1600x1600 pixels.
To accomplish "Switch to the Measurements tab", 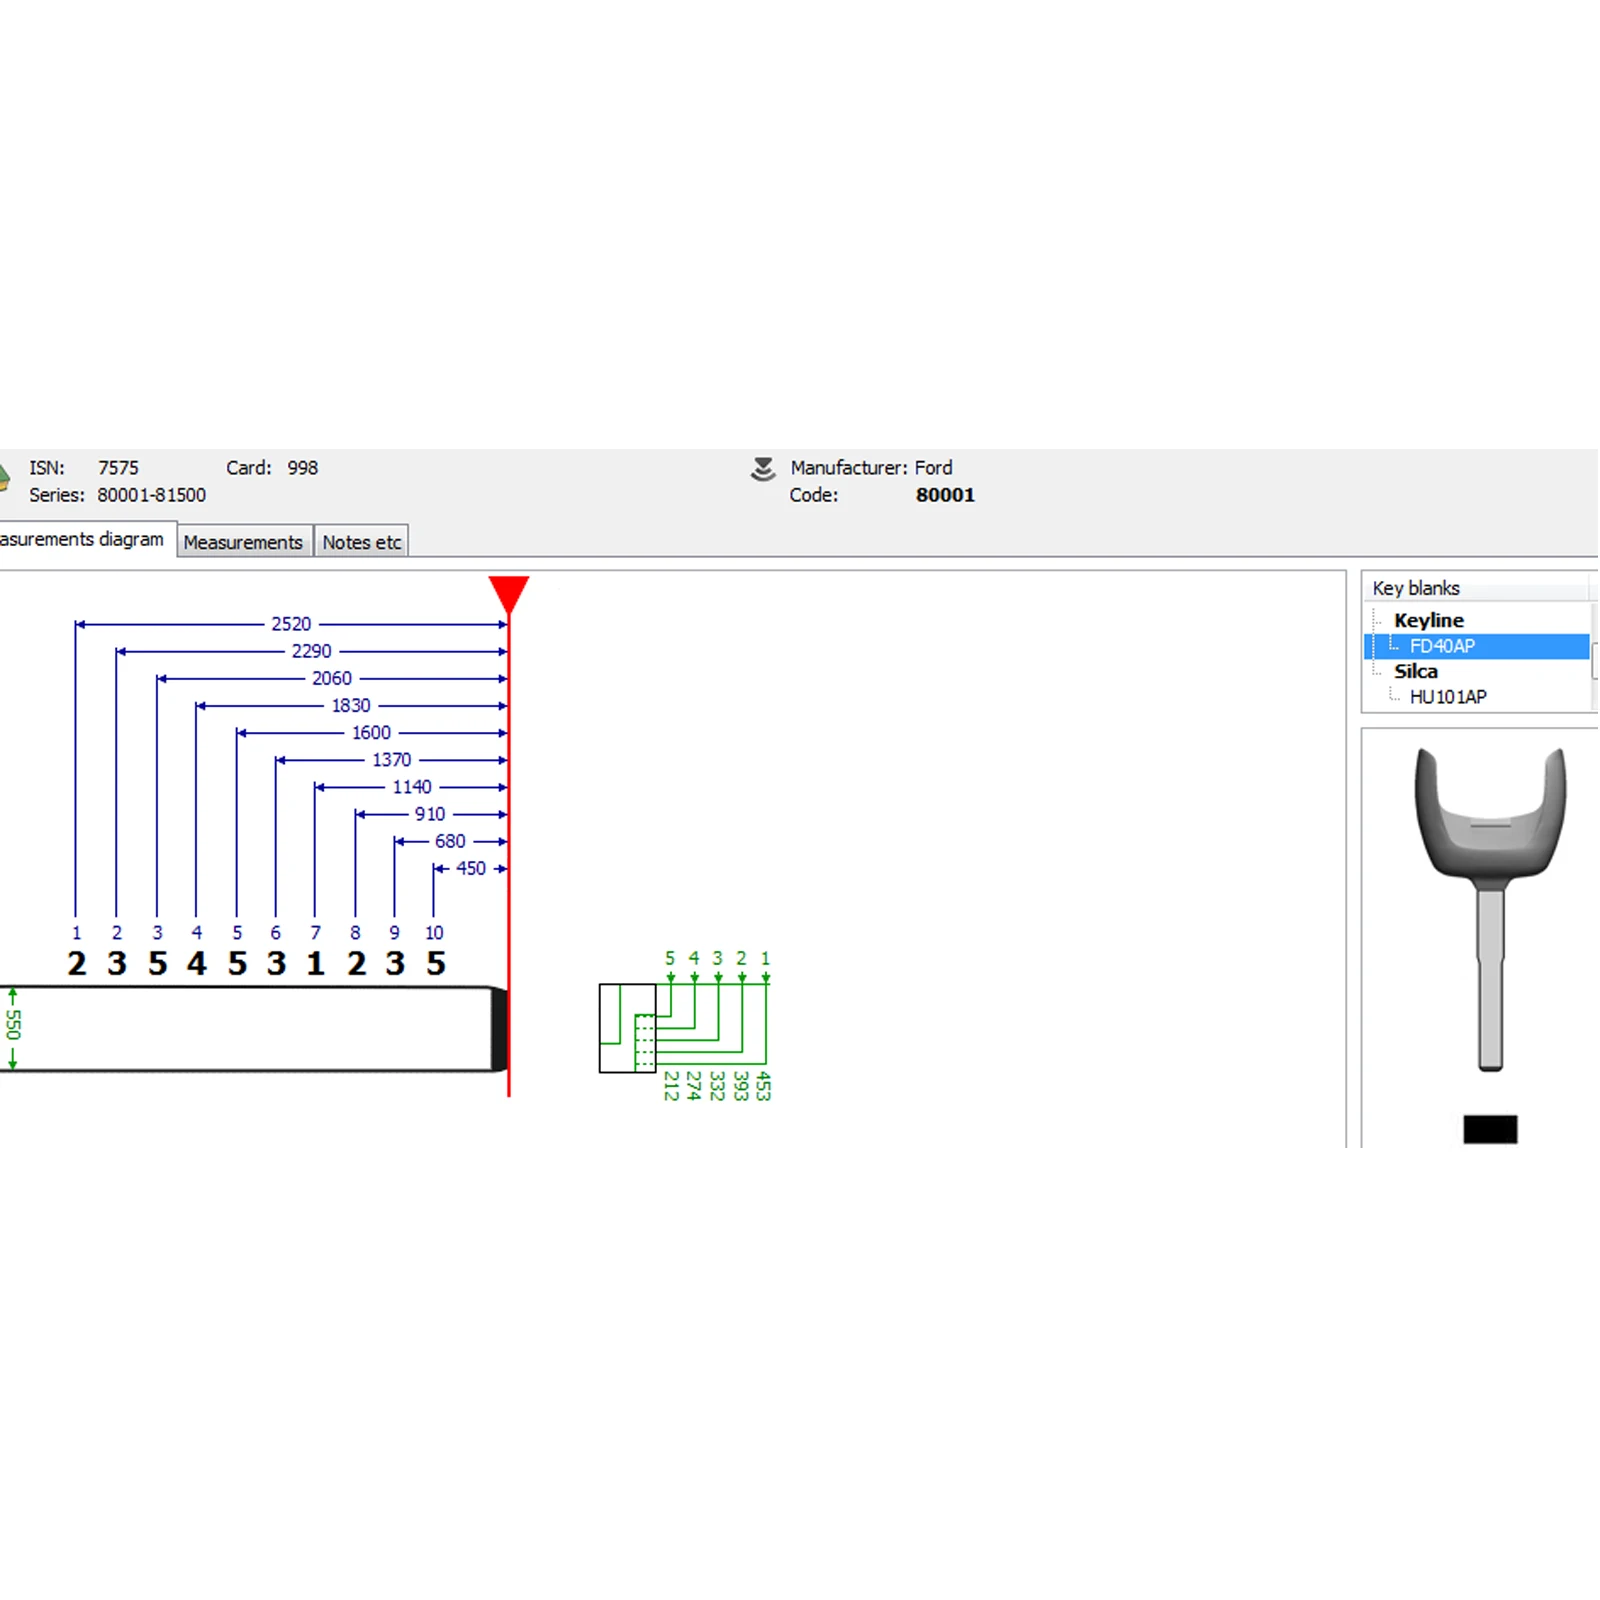I will coord(243,542).
